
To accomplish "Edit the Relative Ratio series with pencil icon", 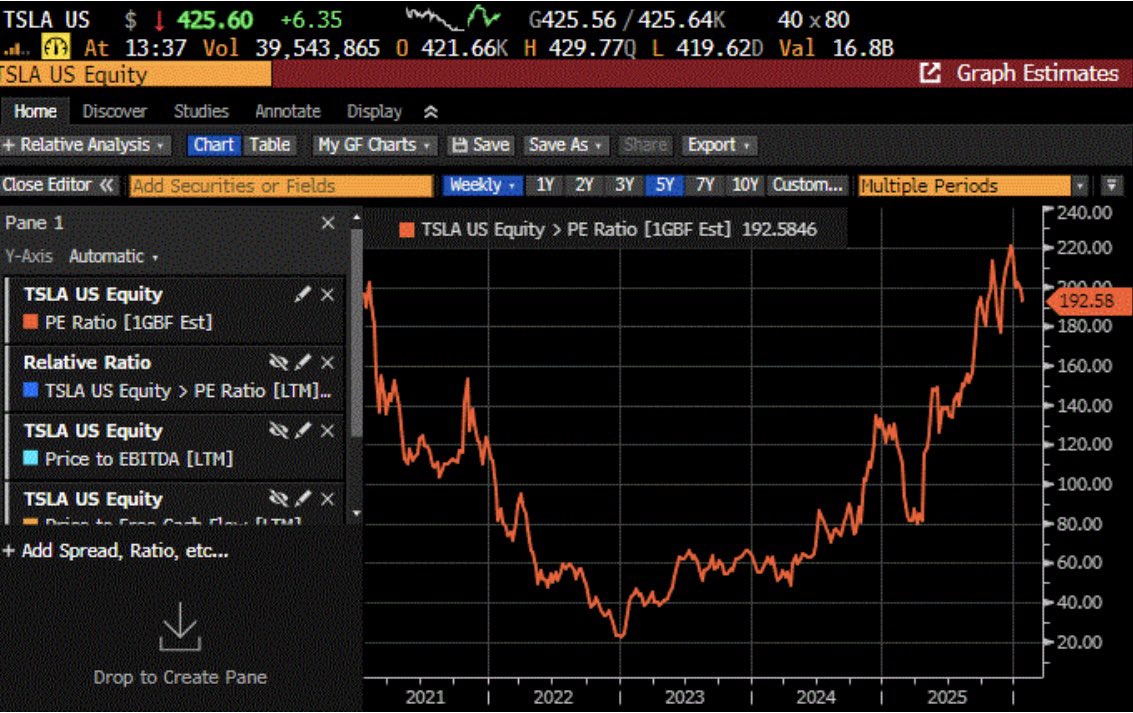I will point(304,363).
